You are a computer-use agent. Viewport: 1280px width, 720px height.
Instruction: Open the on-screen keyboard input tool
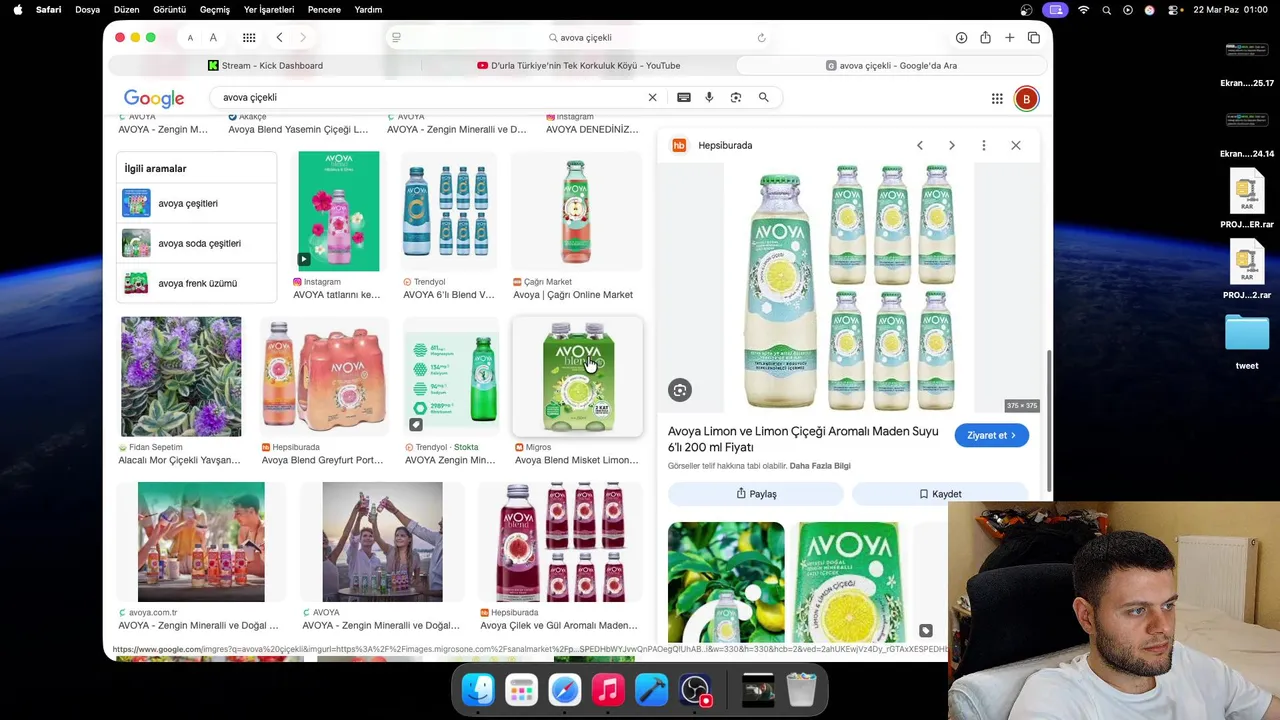(x=684, y=97)
